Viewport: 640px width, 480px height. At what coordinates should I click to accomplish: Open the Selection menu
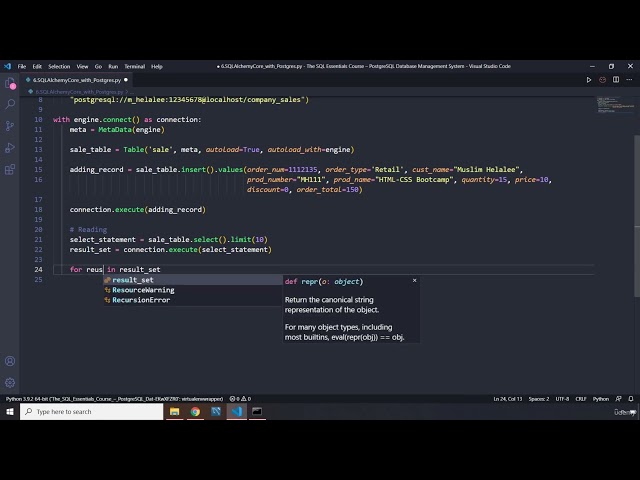pos(59,66)
